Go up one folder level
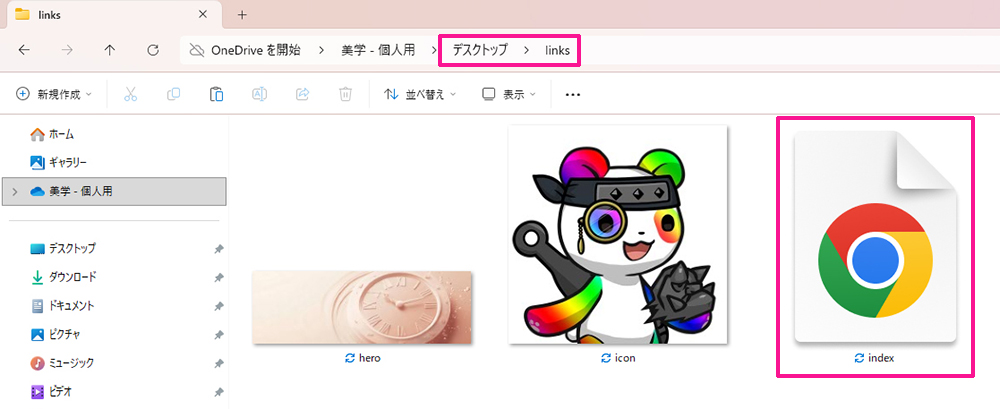Viewport: 1000px width, 409px height. coord(110,50)
